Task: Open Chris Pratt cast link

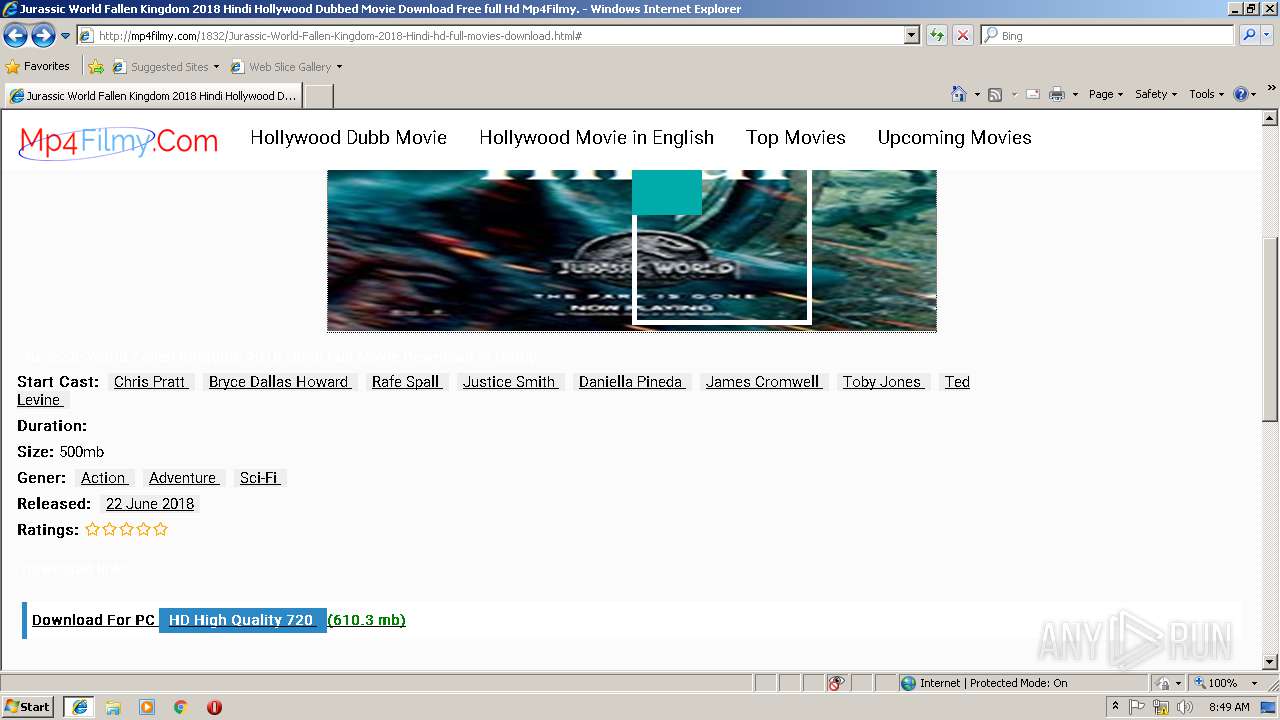Action: point(150,382)
